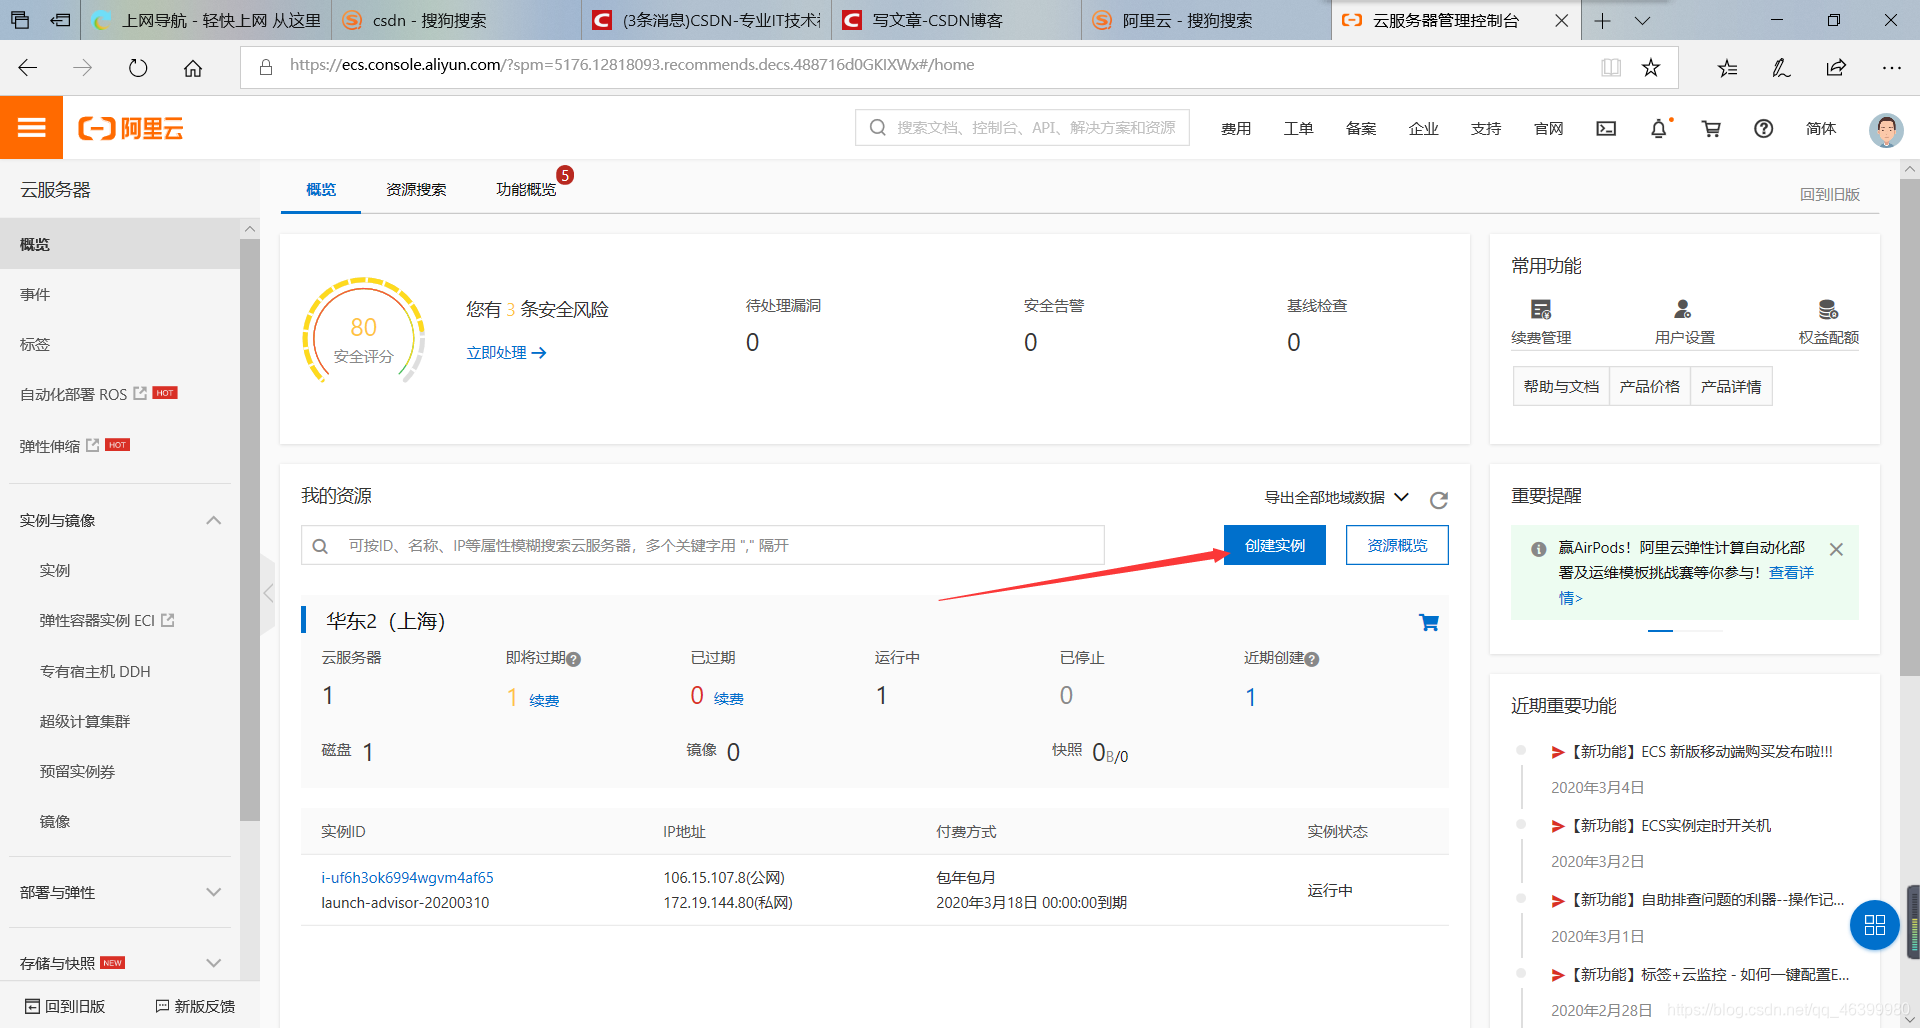Expand the 存储与快照 section
The image size is (1920, 1028).
pyautogui.click(x=214, y=963)
